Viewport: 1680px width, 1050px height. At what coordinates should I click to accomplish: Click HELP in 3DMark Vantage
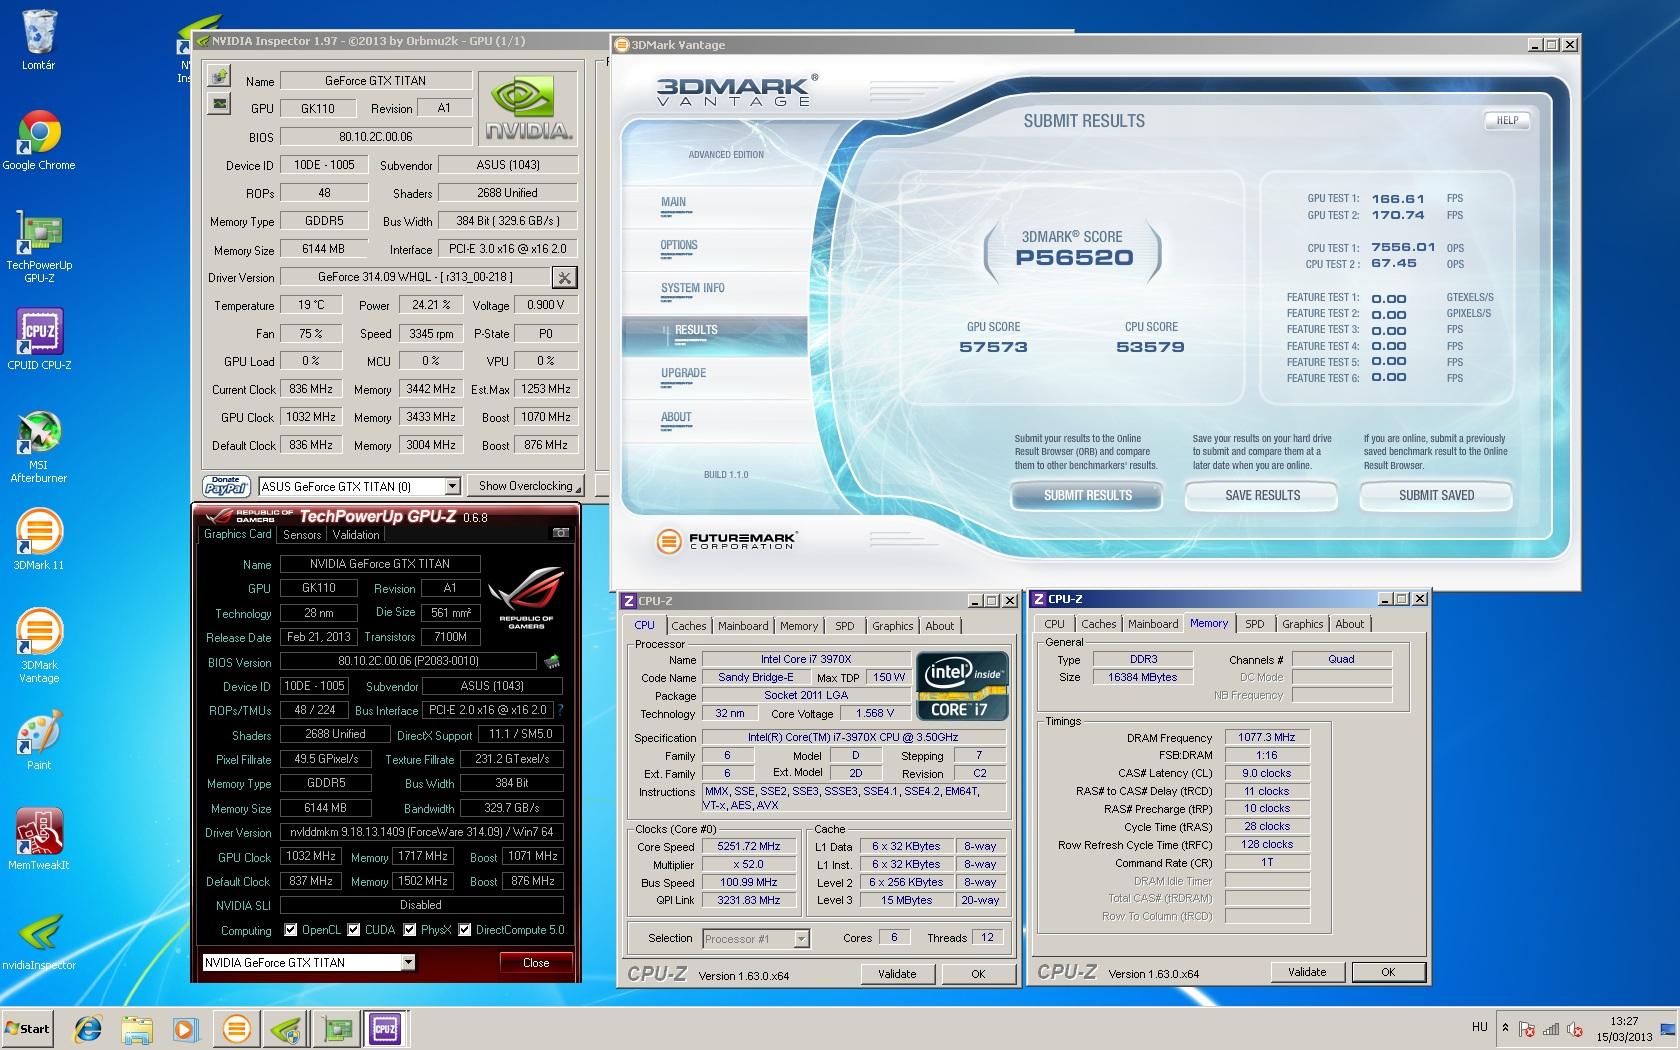click(1507, 120)
